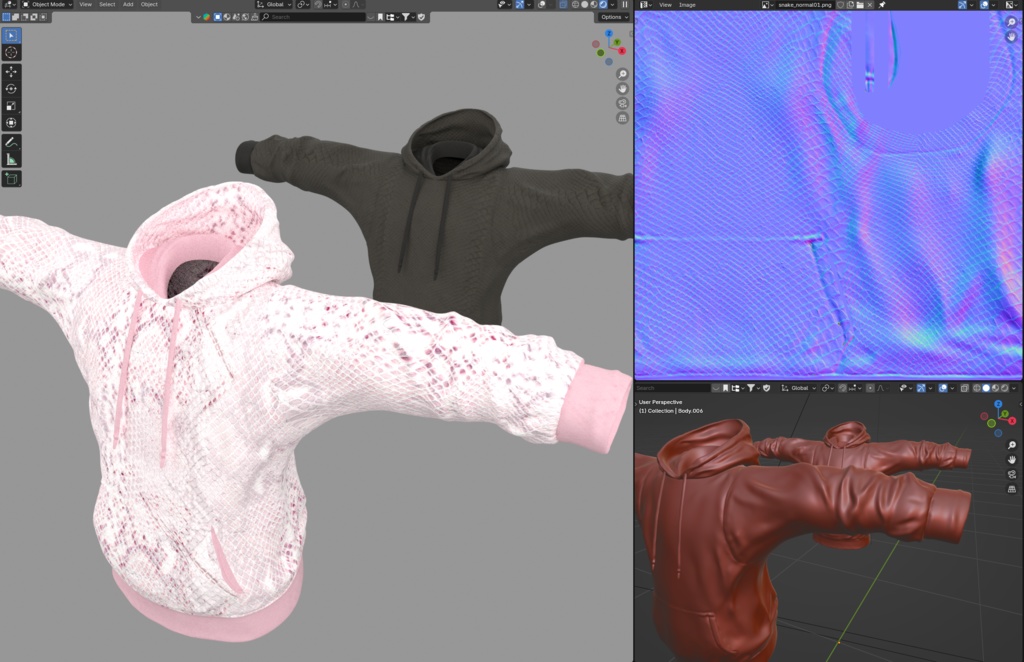
Task: Select the Scale tool in the left toolbar
Action: [x=11, y=106]
